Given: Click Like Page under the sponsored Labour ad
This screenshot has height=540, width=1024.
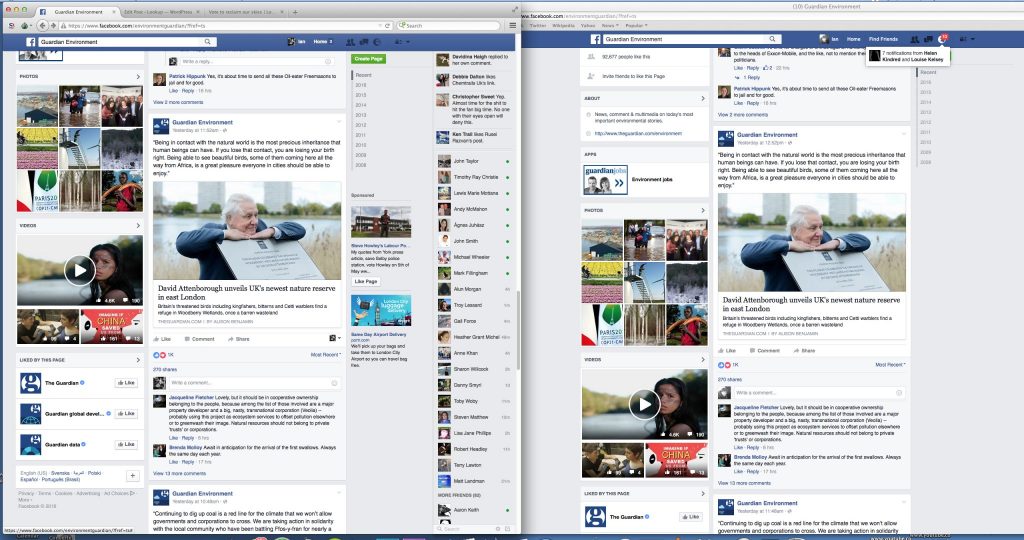Looking at the screenshot, I should [366, 281].
